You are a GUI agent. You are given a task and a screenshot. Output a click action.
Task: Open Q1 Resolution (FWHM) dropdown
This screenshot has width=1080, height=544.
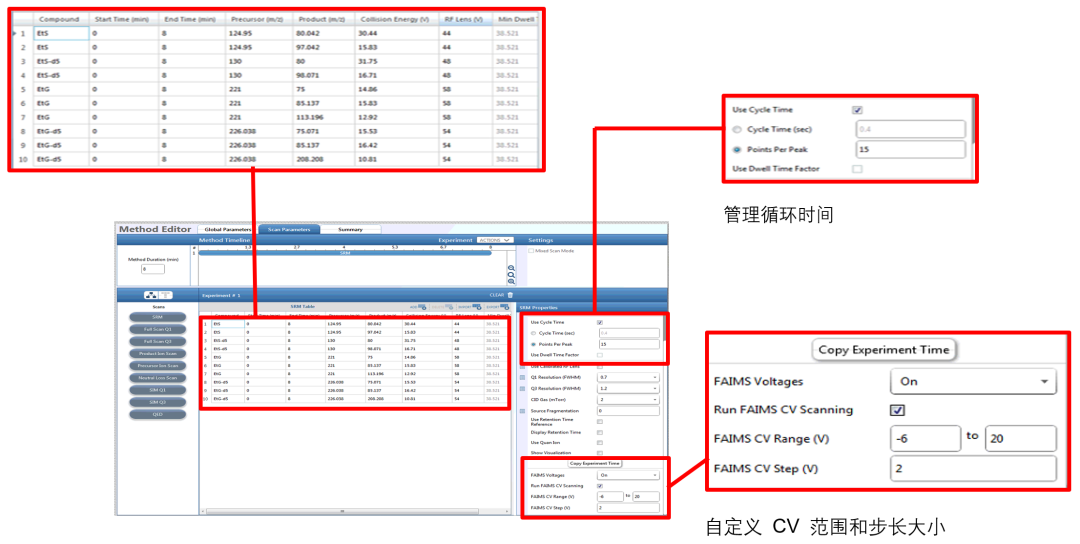coord(628,377)
